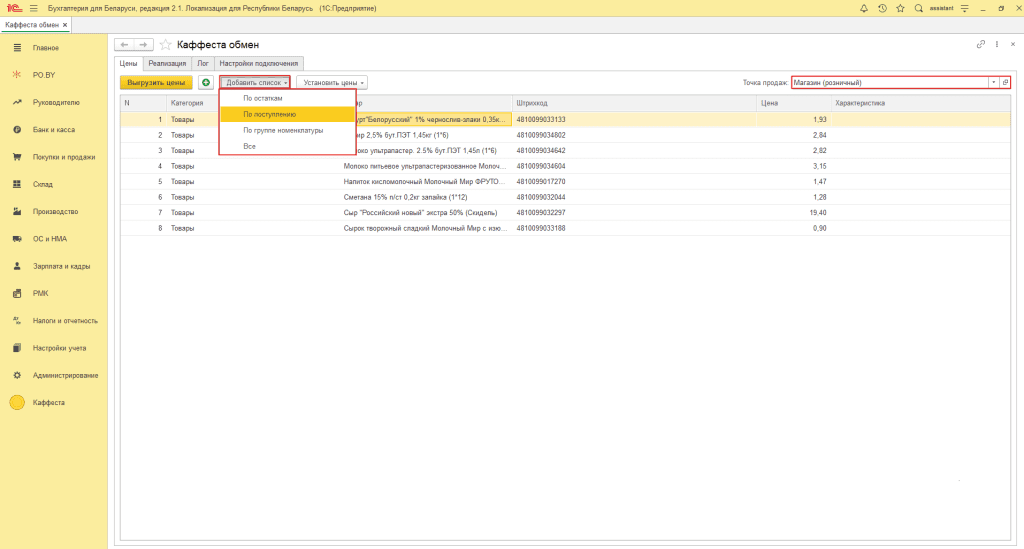Screen dimensions: 1024x549
Task: Close the form with X icon
Action: click(1013, 44)
